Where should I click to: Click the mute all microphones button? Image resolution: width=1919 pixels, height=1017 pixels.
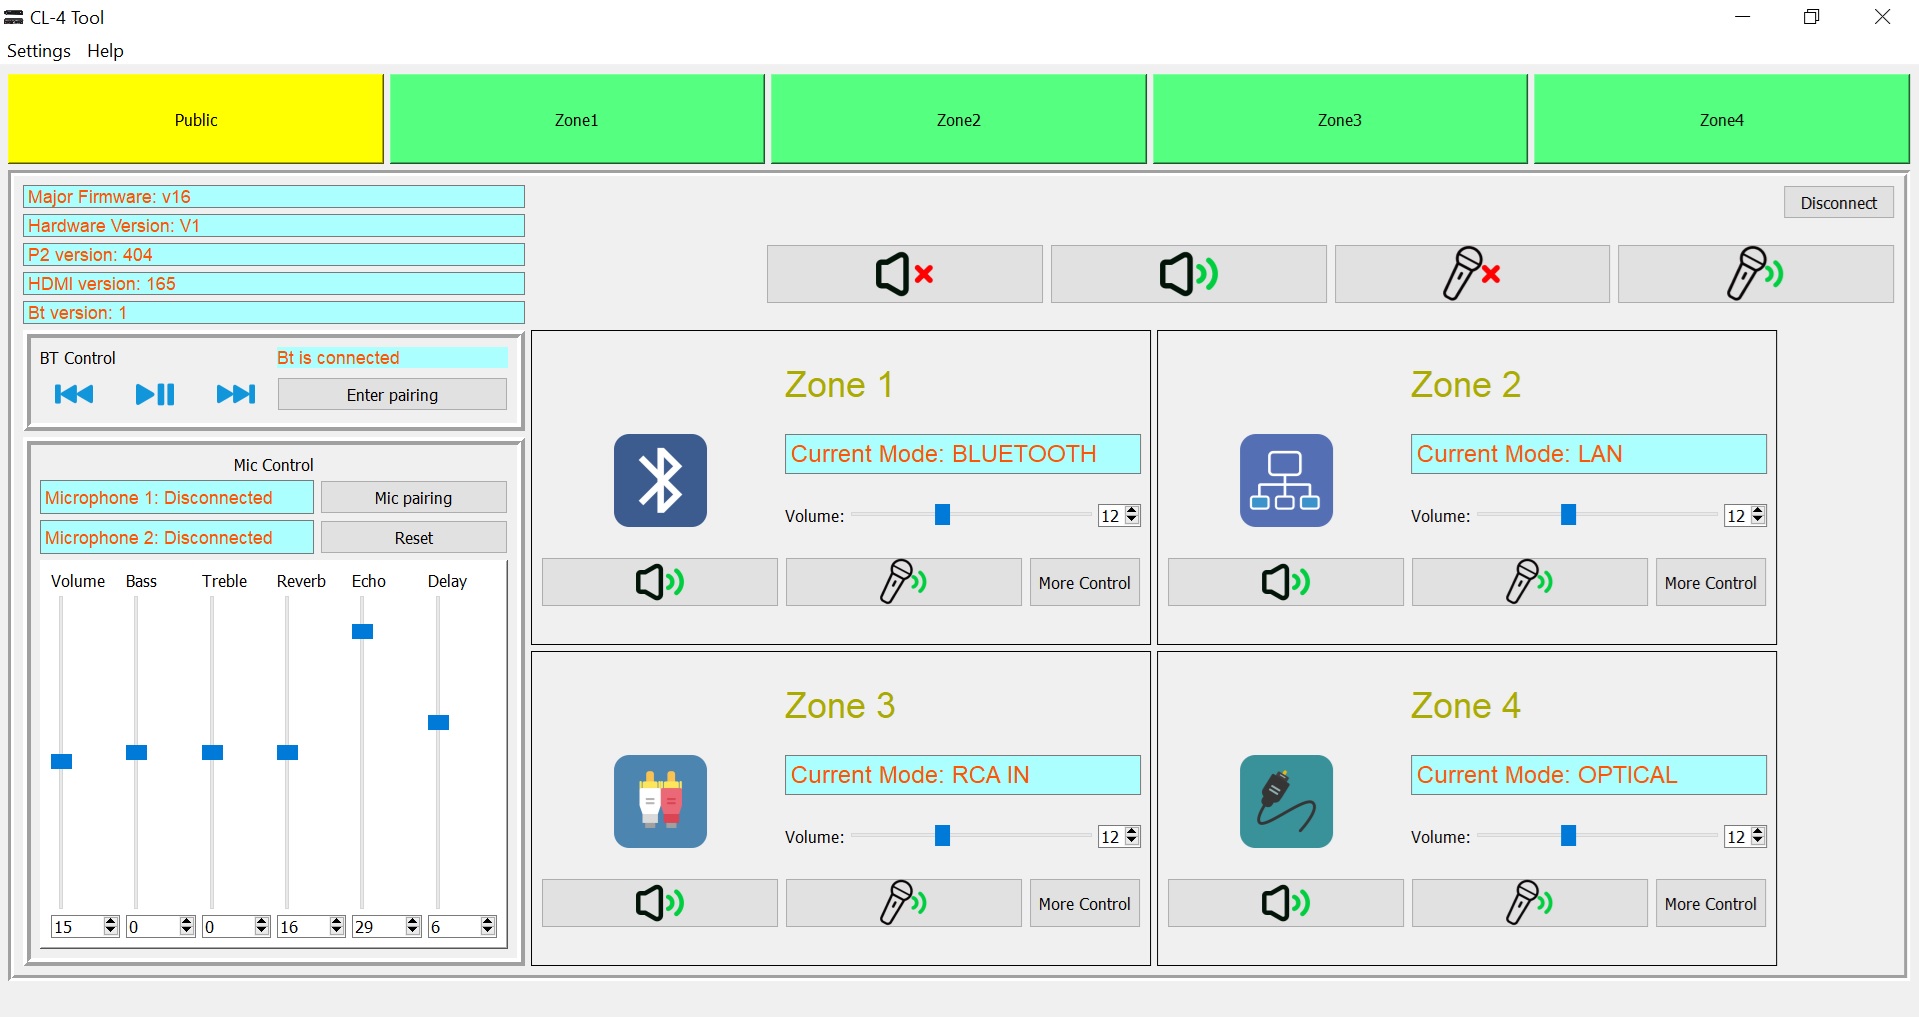point(1472,274)
